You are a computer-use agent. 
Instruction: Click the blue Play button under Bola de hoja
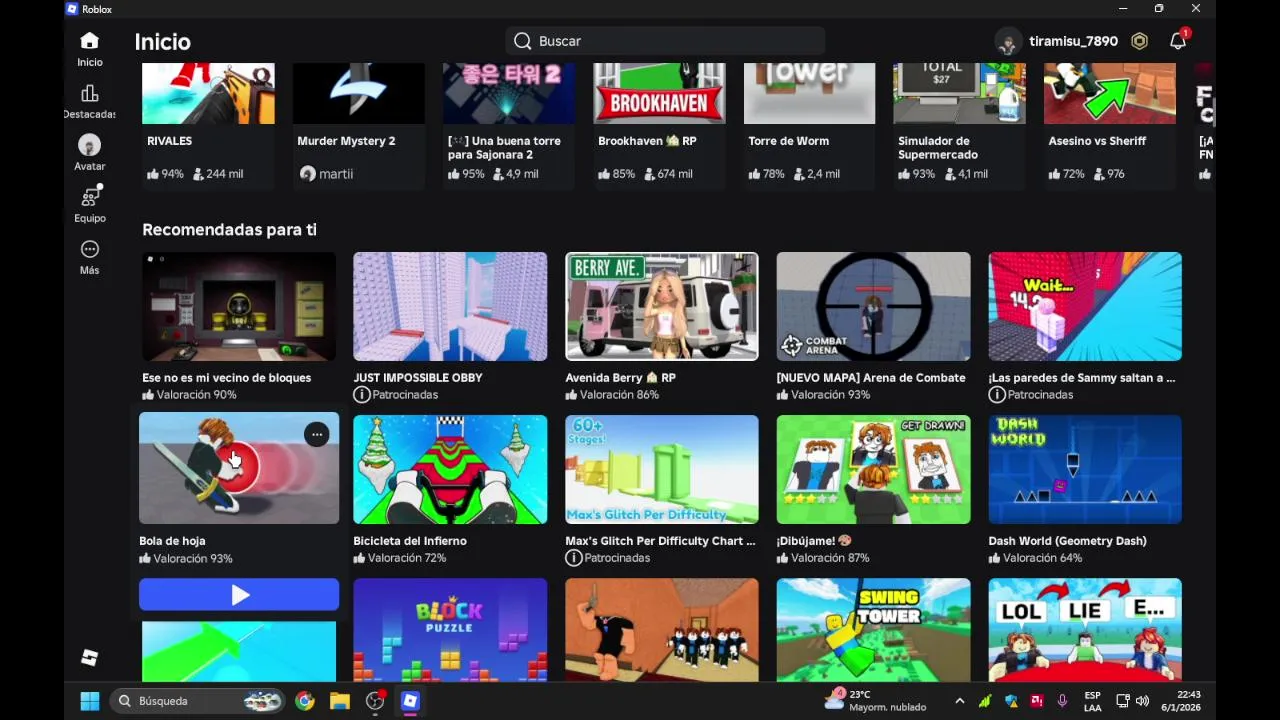pos(239,595)
